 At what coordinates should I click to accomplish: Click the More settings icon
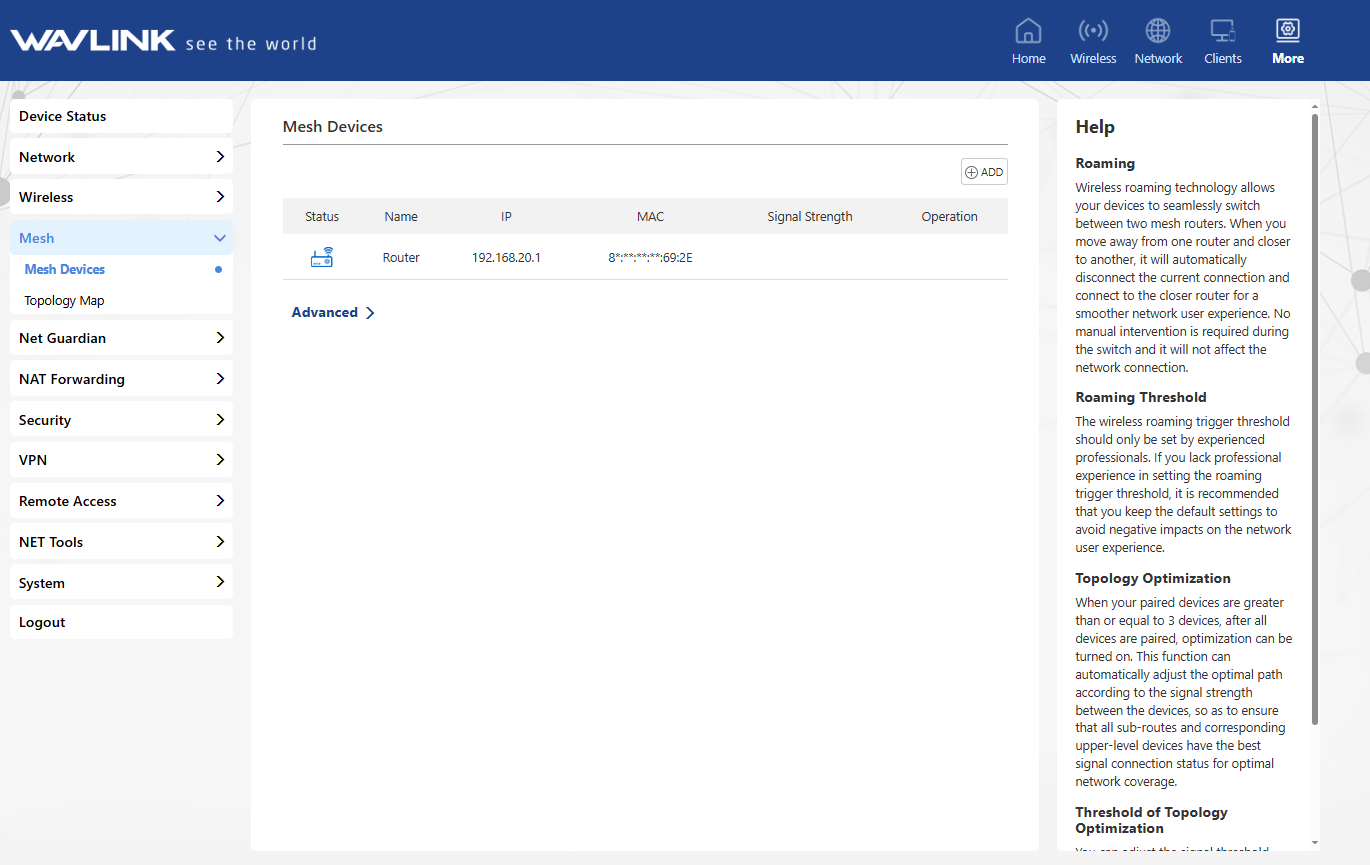coord(1288,32)
